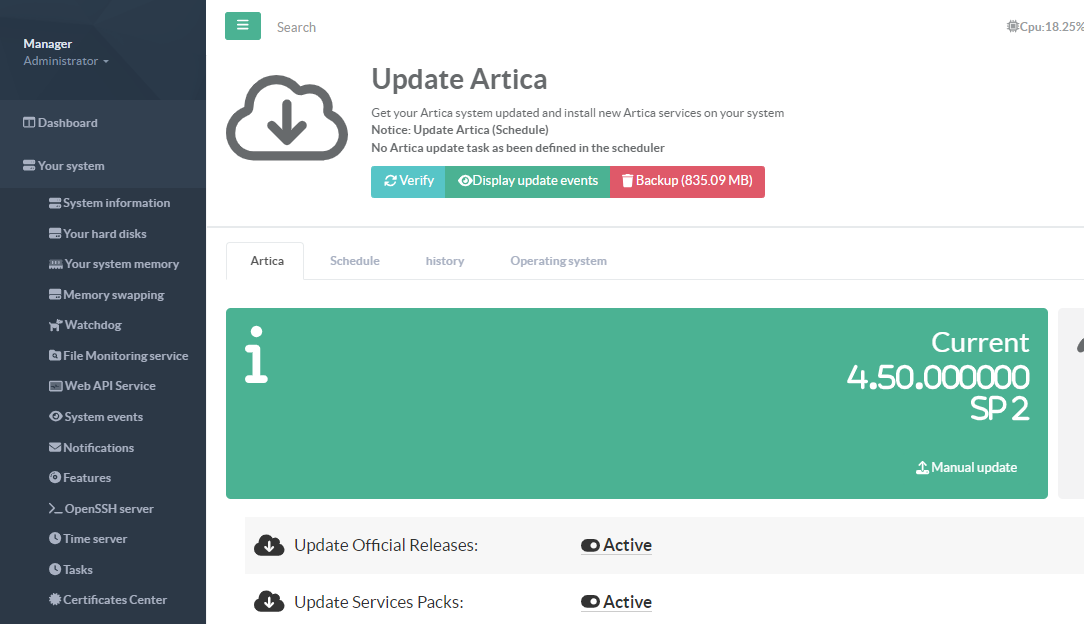Click the hamburger menu toggle button
The image size is (1084, 624).
242,26
